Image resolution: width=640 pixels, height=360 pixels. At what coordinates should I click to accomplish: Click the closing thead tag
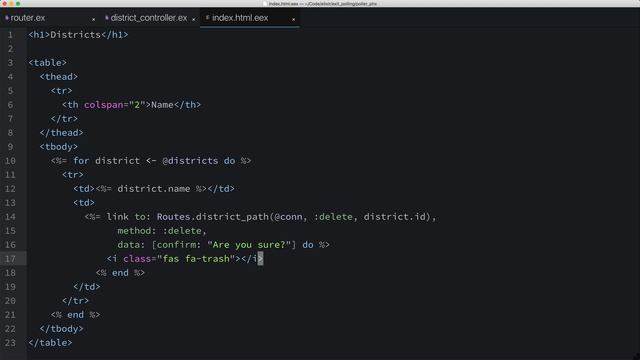(62, 133)
